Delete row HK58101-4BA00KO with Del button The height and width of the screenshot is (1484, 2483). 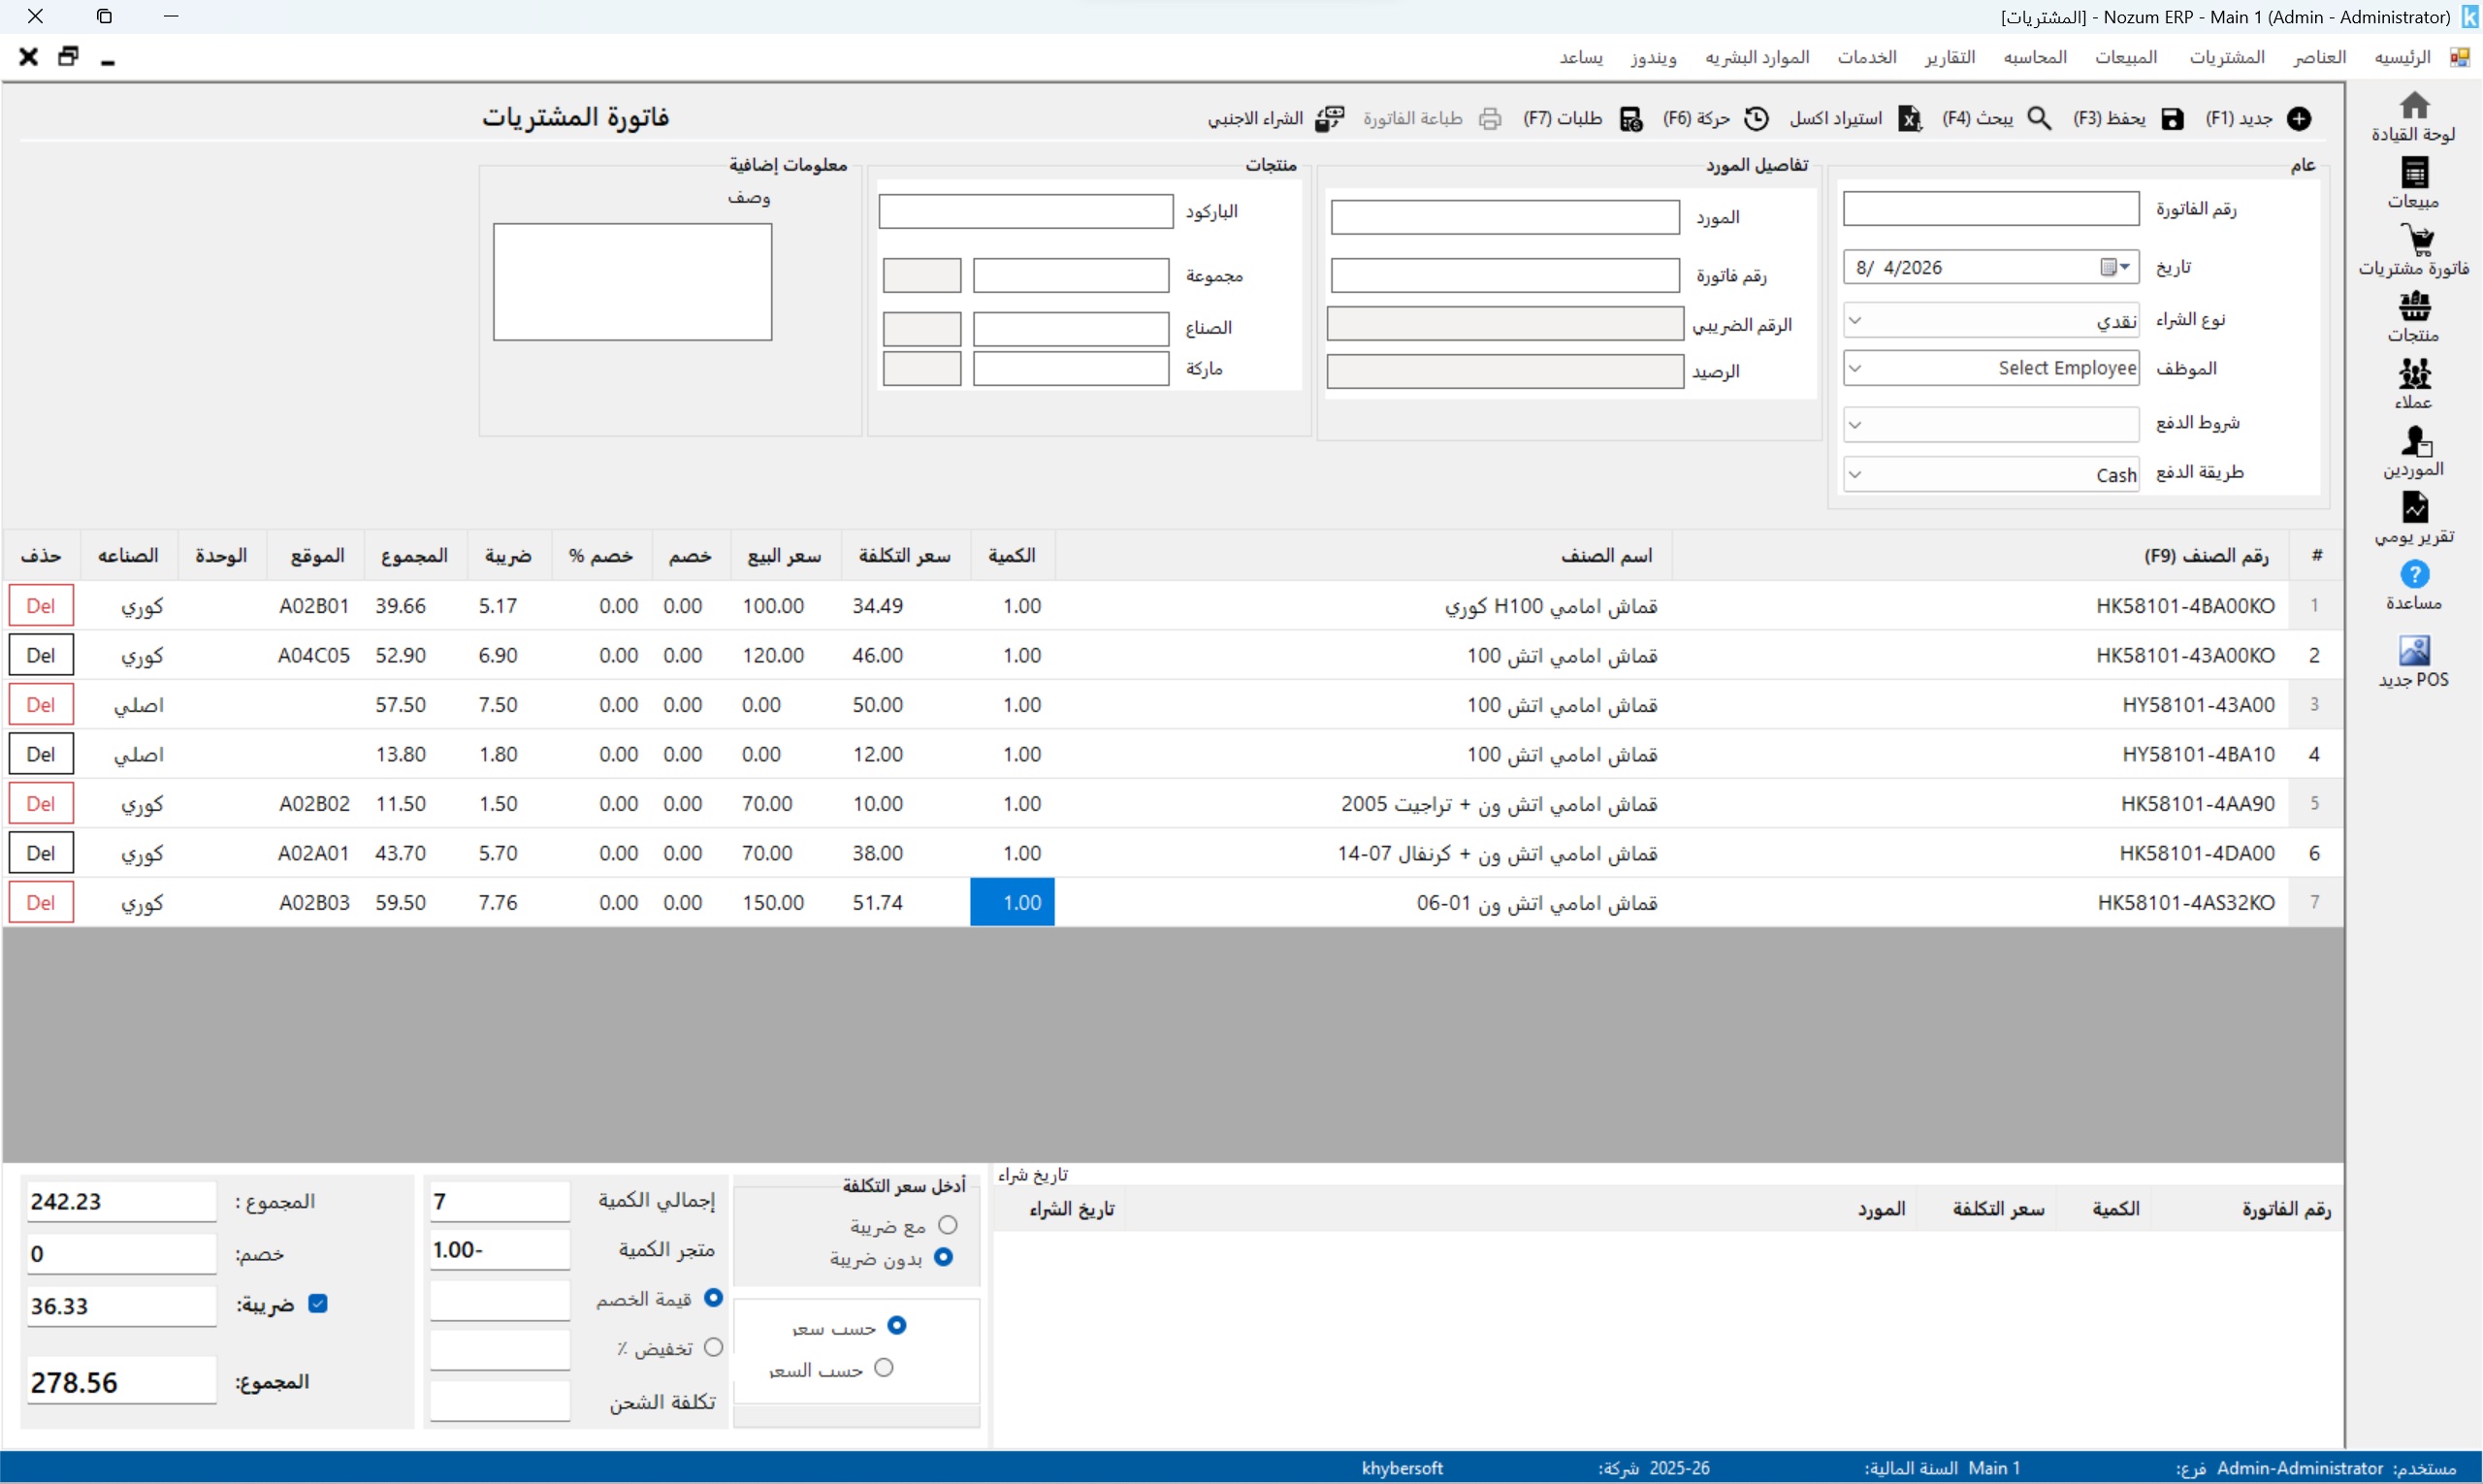tap(41, 606)
